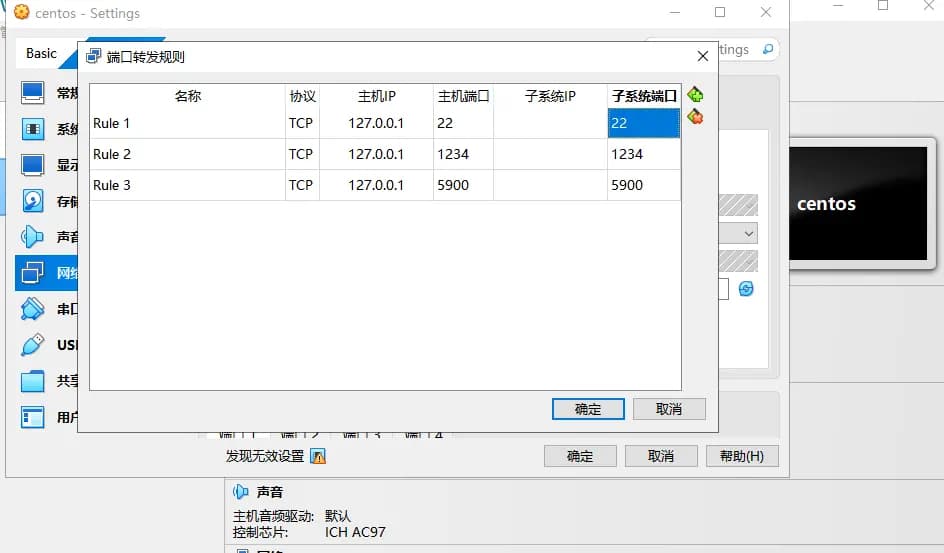Open the Storage settings category icon
Screen dimensions: 944x553
(33, 200)
